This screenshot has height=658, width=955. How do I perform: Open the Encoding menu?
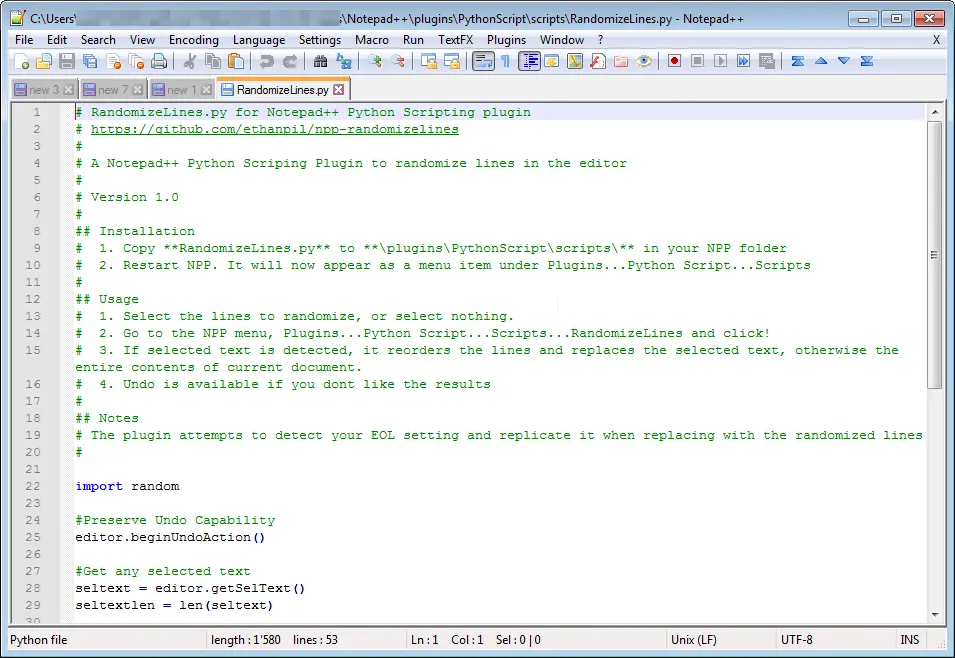coord(193,40)
